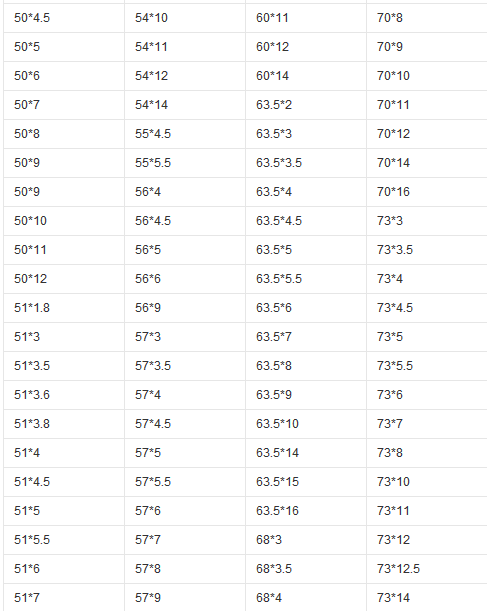Click the 70*16 cell
This screenshot has width=487, height=611.
point(427,192)
